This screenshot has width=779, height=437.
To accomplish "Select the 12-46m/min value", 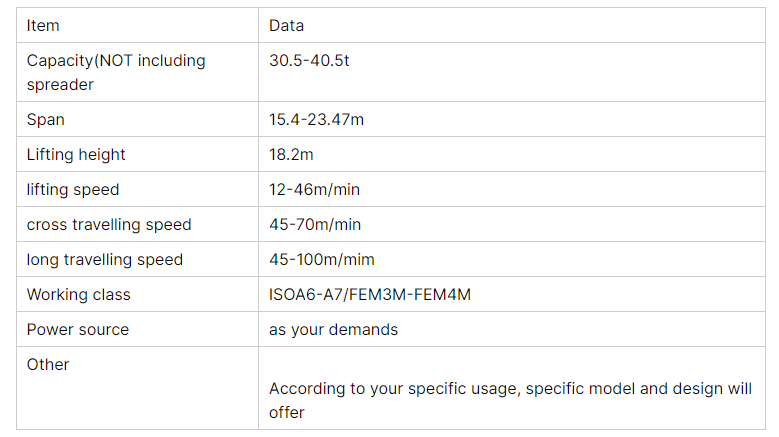I will click(x=315, y=189).
